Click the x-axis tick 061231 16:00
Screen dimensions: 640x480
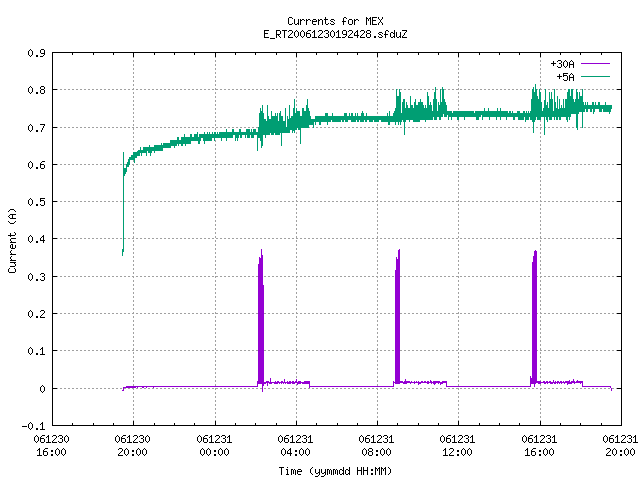(x=539, y=446)
